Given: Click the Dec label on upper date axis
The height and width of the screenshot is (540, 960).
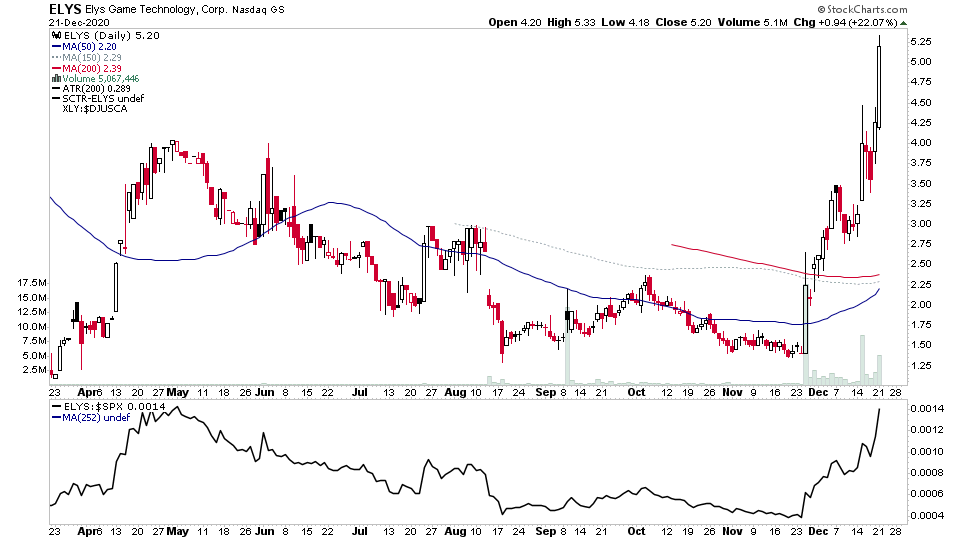Looking at the screenshot, I should click(818, 392).
